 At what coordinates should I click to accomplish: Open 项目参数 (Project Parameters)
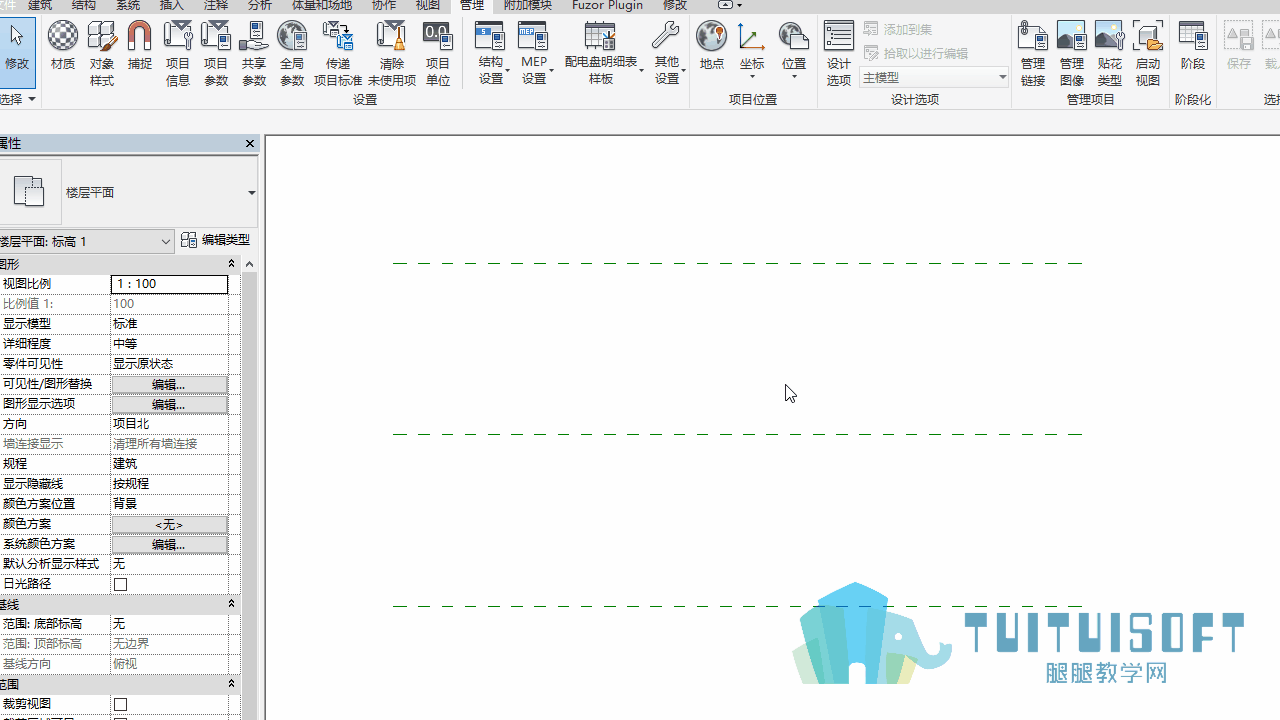216,53
